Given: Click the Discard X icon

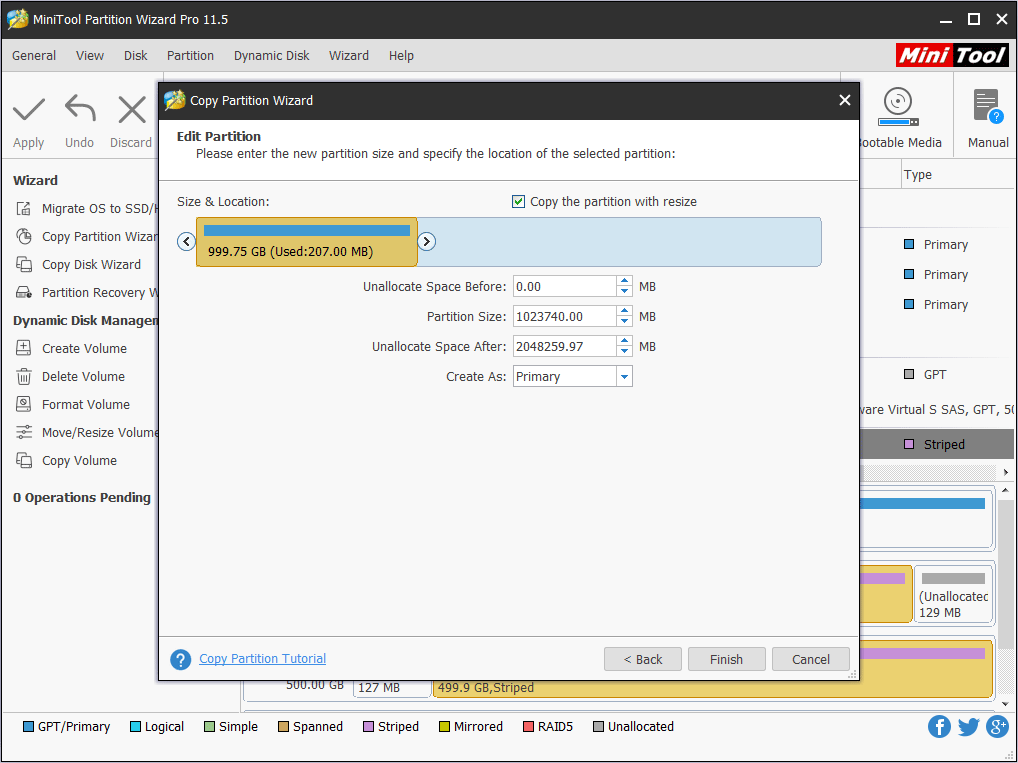Looking at the screenshot, I should (x=132, y=109).
